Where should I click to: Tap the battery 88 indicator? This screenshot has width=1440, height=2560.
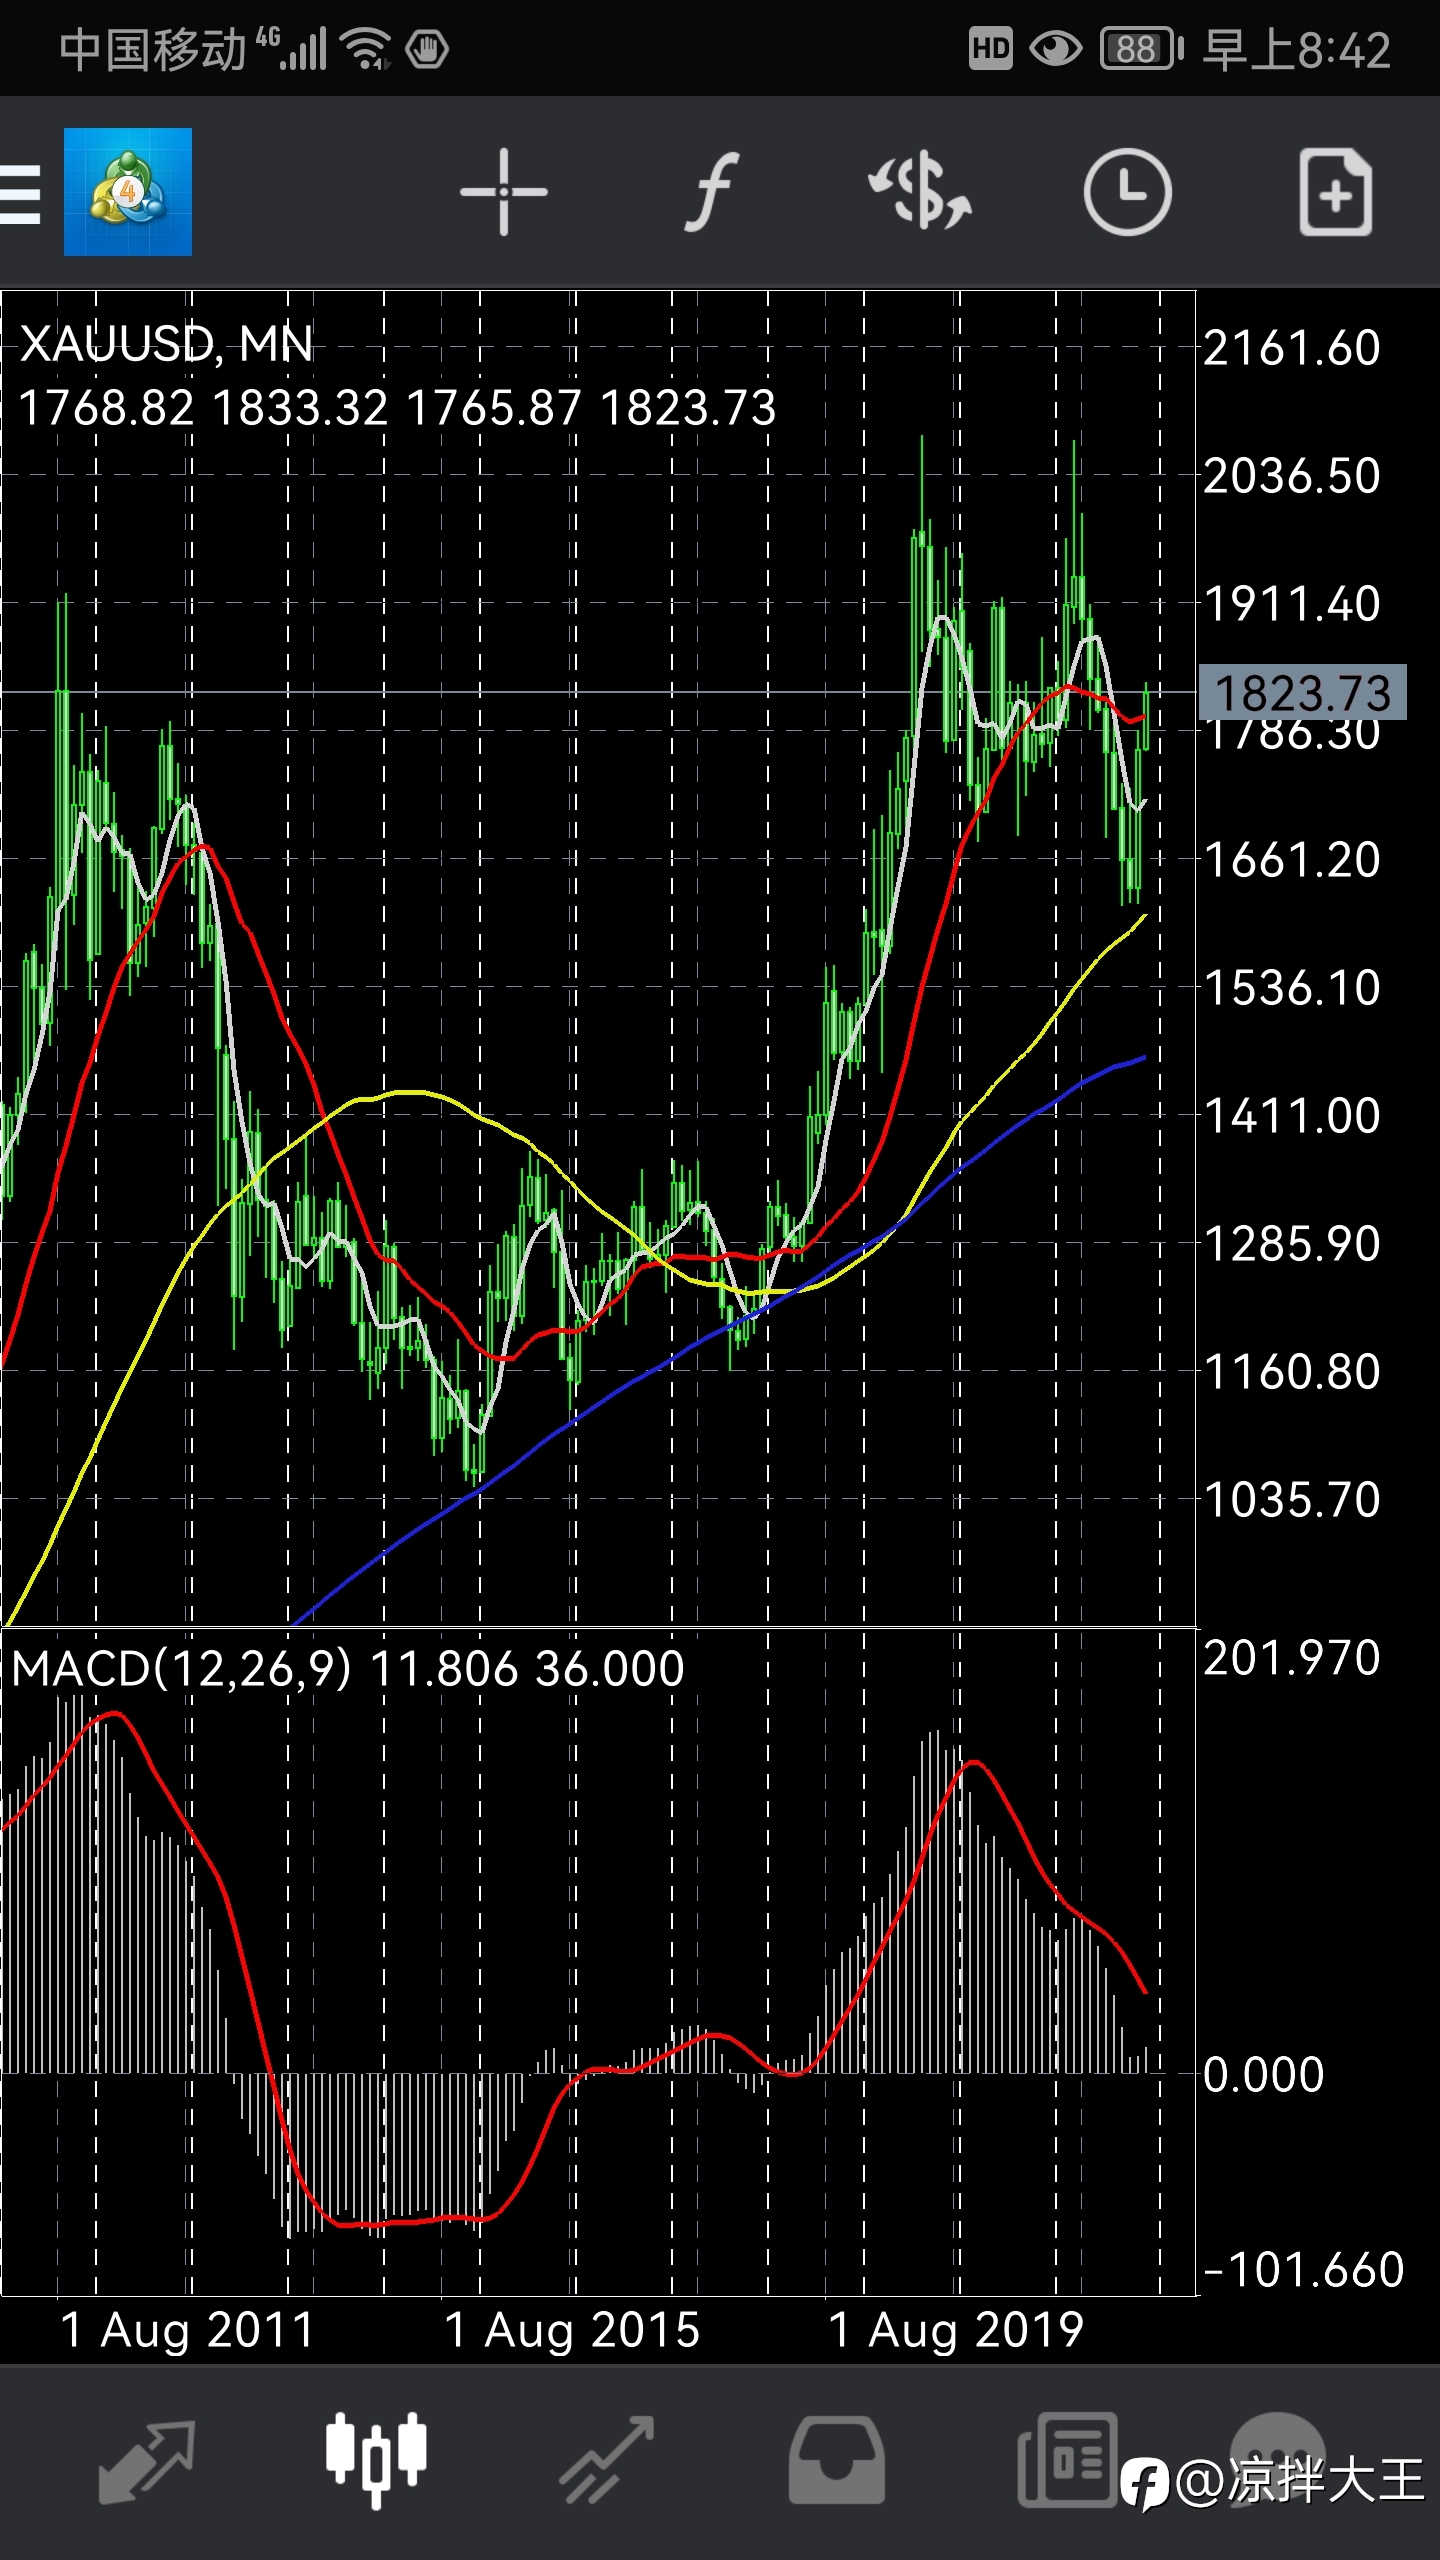1141,49
